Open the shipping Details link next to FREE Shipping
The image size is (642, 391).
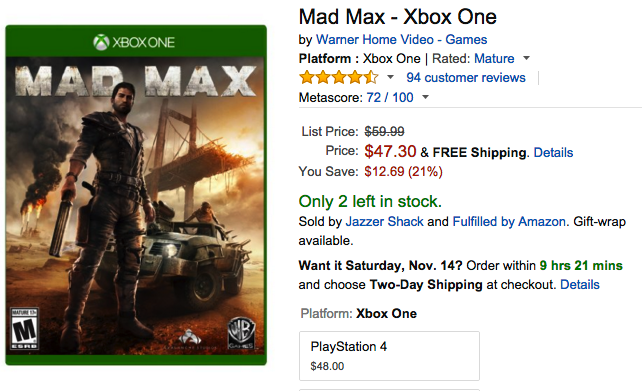(x=553, y=152)
